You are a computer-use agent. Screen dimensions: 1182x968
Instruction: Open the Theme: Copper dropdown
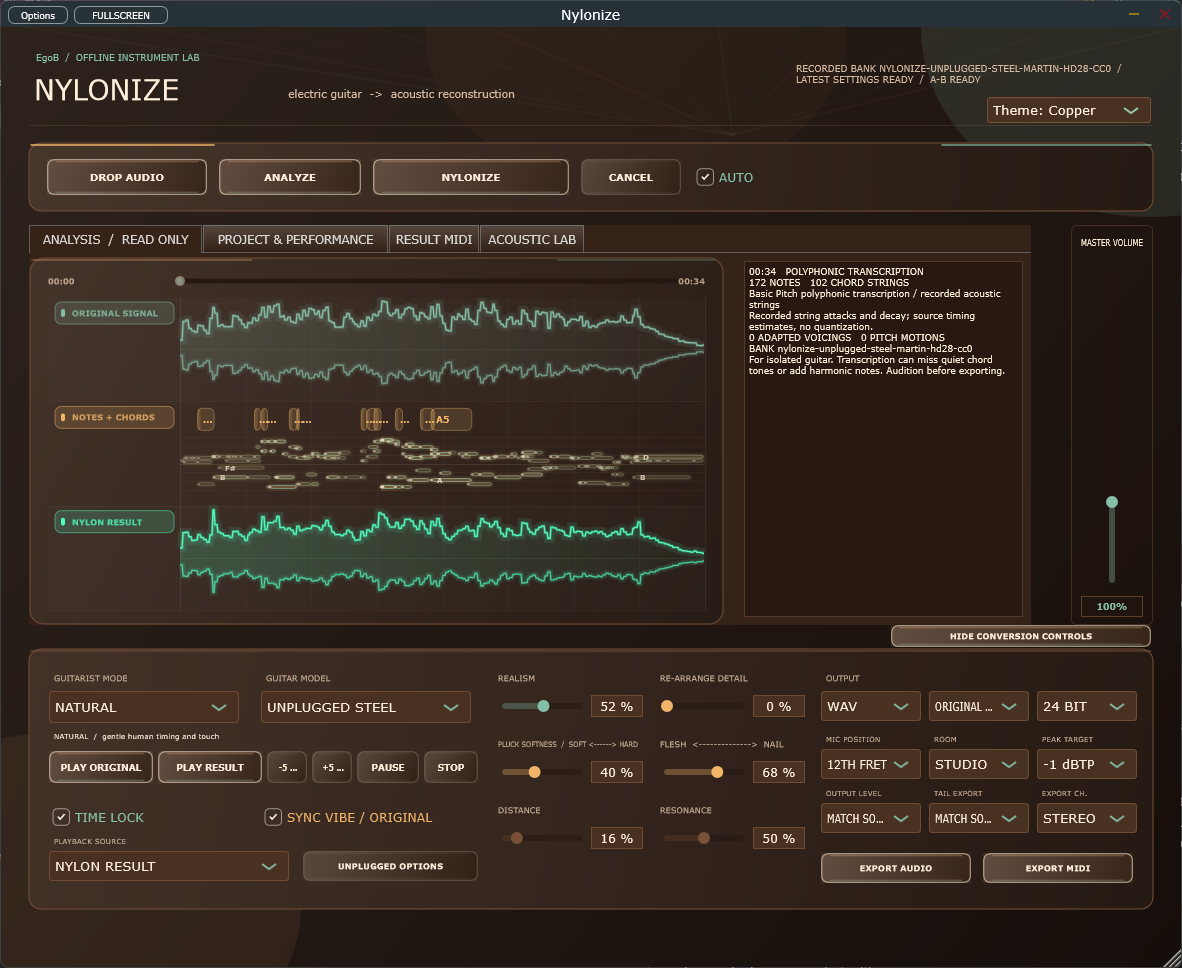1068,110
